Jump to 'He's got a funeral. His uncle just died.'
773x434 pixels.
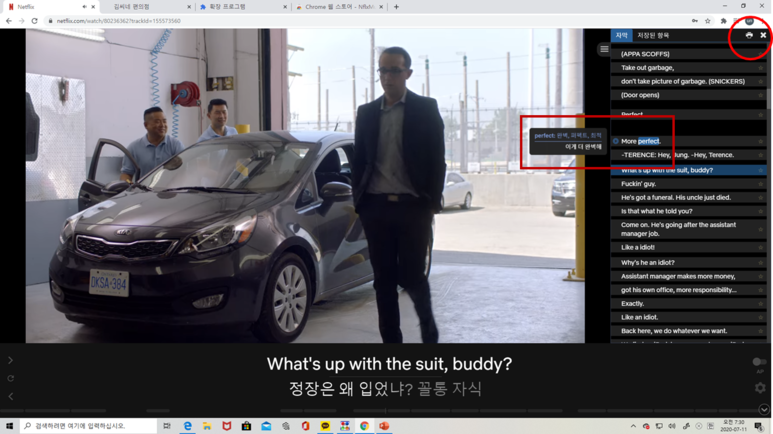[688, 197]
